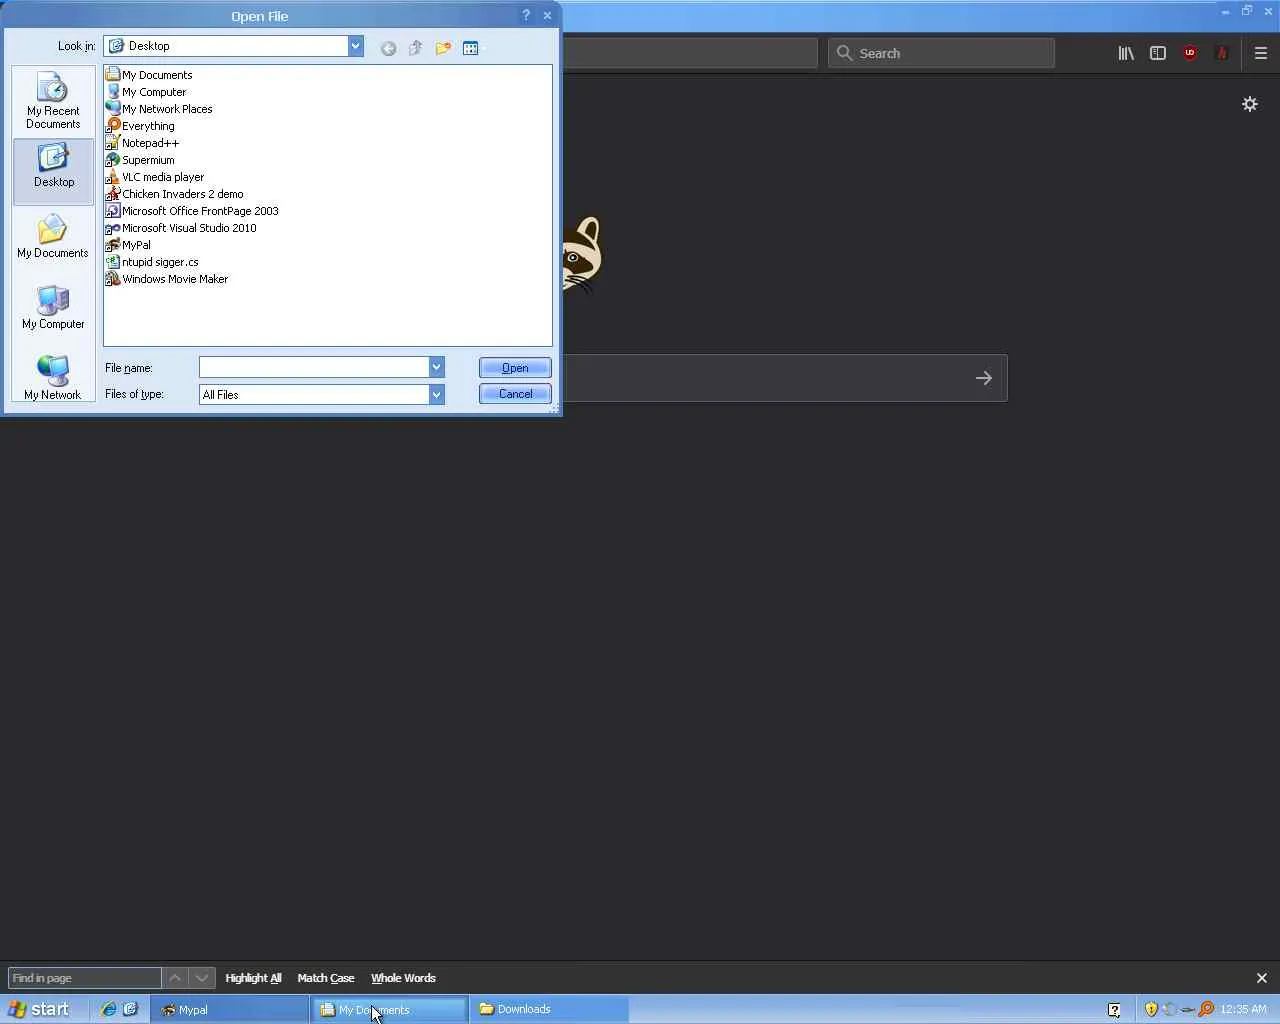Screen dimensions: 1280x1024
Task: Find next match with down arrow
Action: pyautogui.click(x=202, y=978)
